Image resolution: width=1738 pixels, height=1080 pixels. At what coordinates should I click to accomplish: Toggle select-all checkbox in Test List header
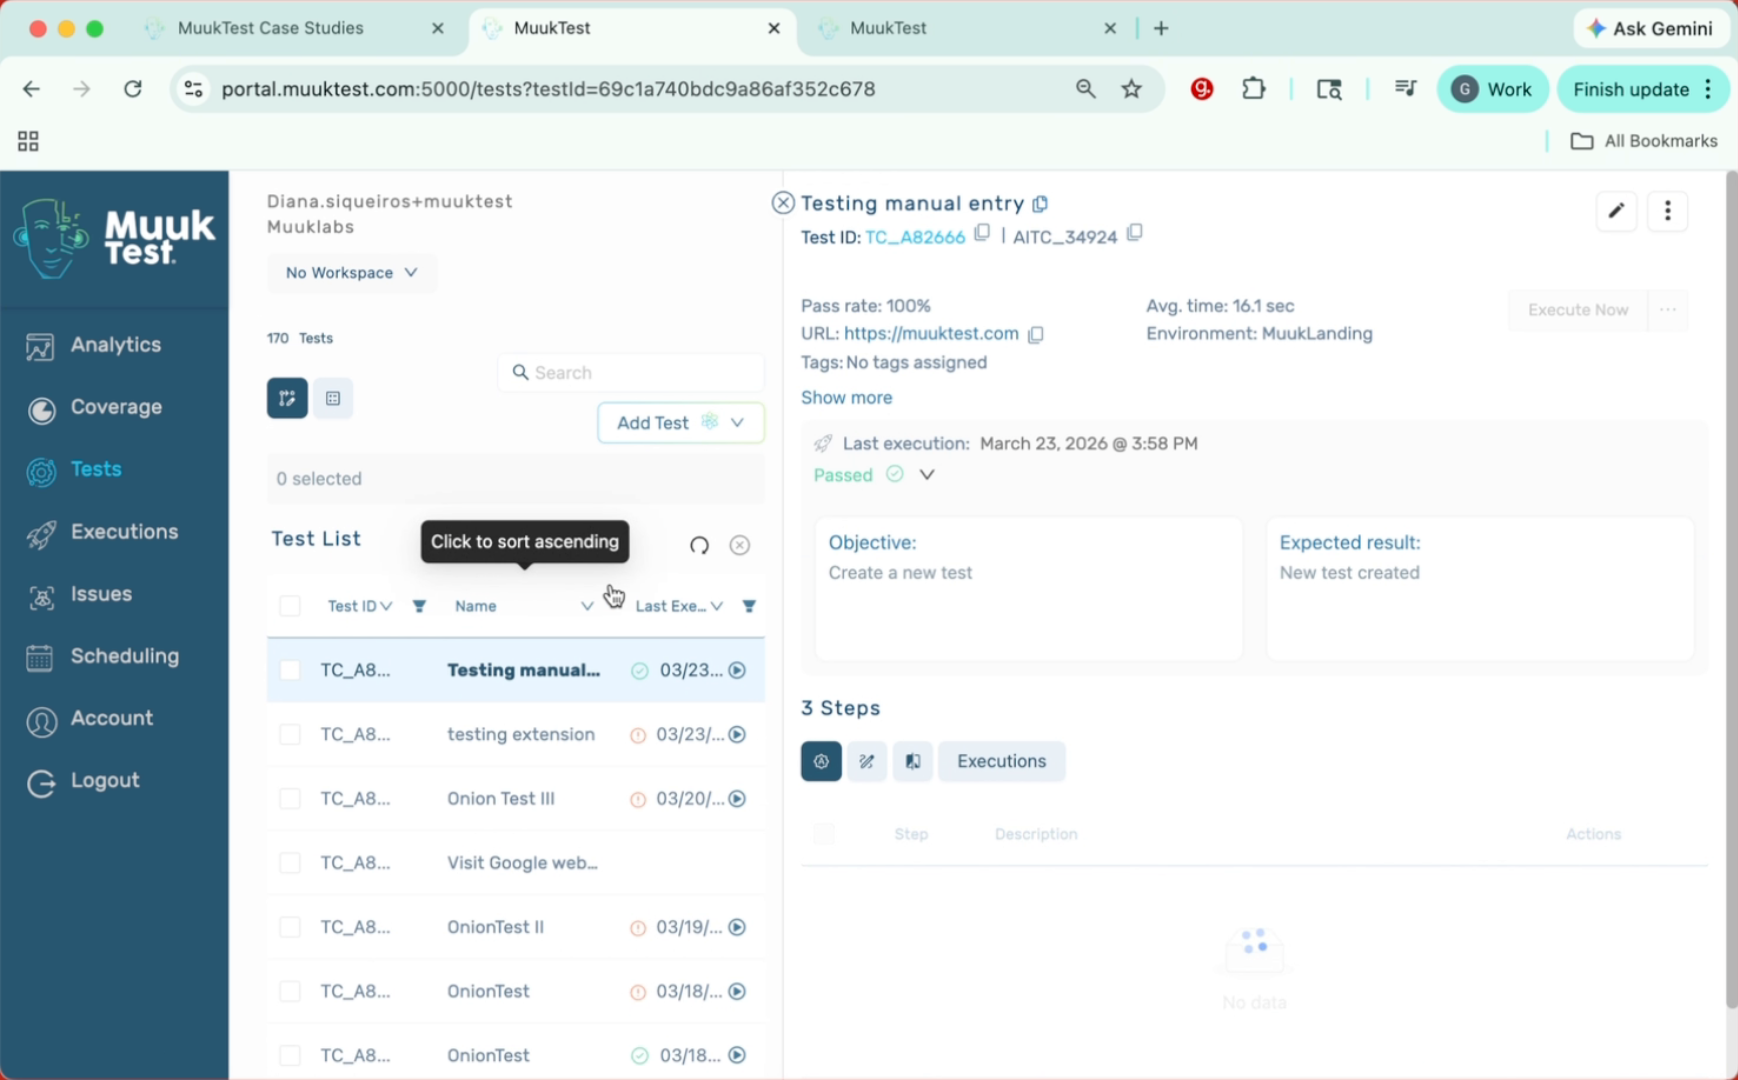tap(290, 606)
